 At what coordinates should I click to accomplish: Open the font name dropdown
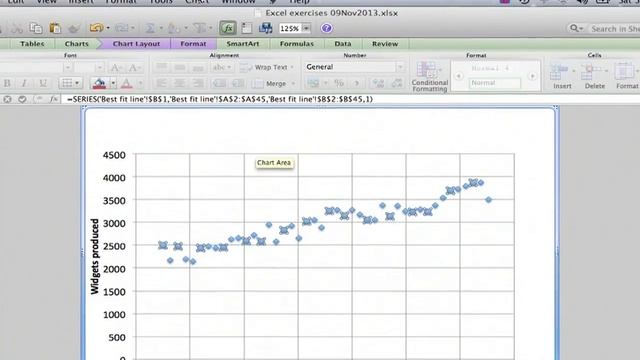click(x=68, y=67)
